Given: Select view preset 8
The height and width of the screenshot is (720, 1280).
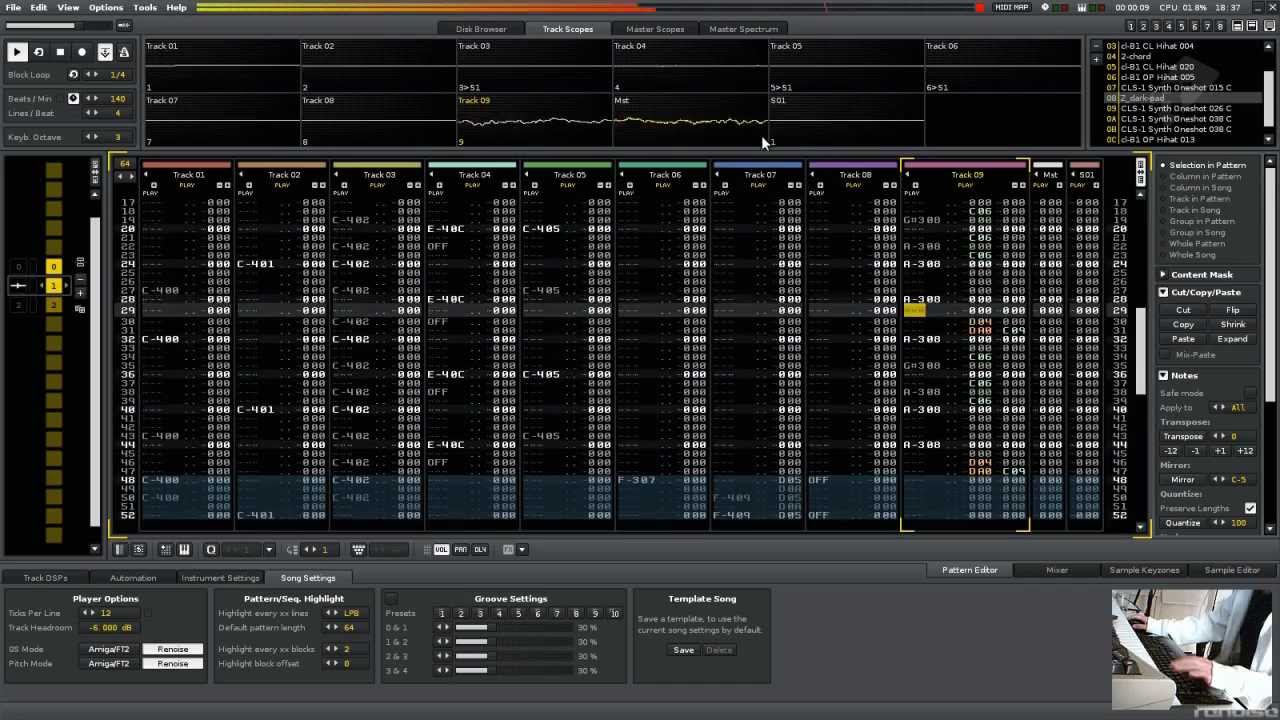Looking at the screenshot, I should coord(1222,27).
